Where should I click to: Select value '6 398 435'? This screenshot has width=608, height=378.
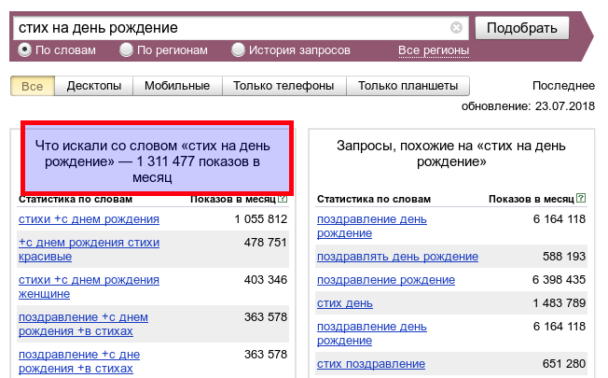(x=559, y=280)
